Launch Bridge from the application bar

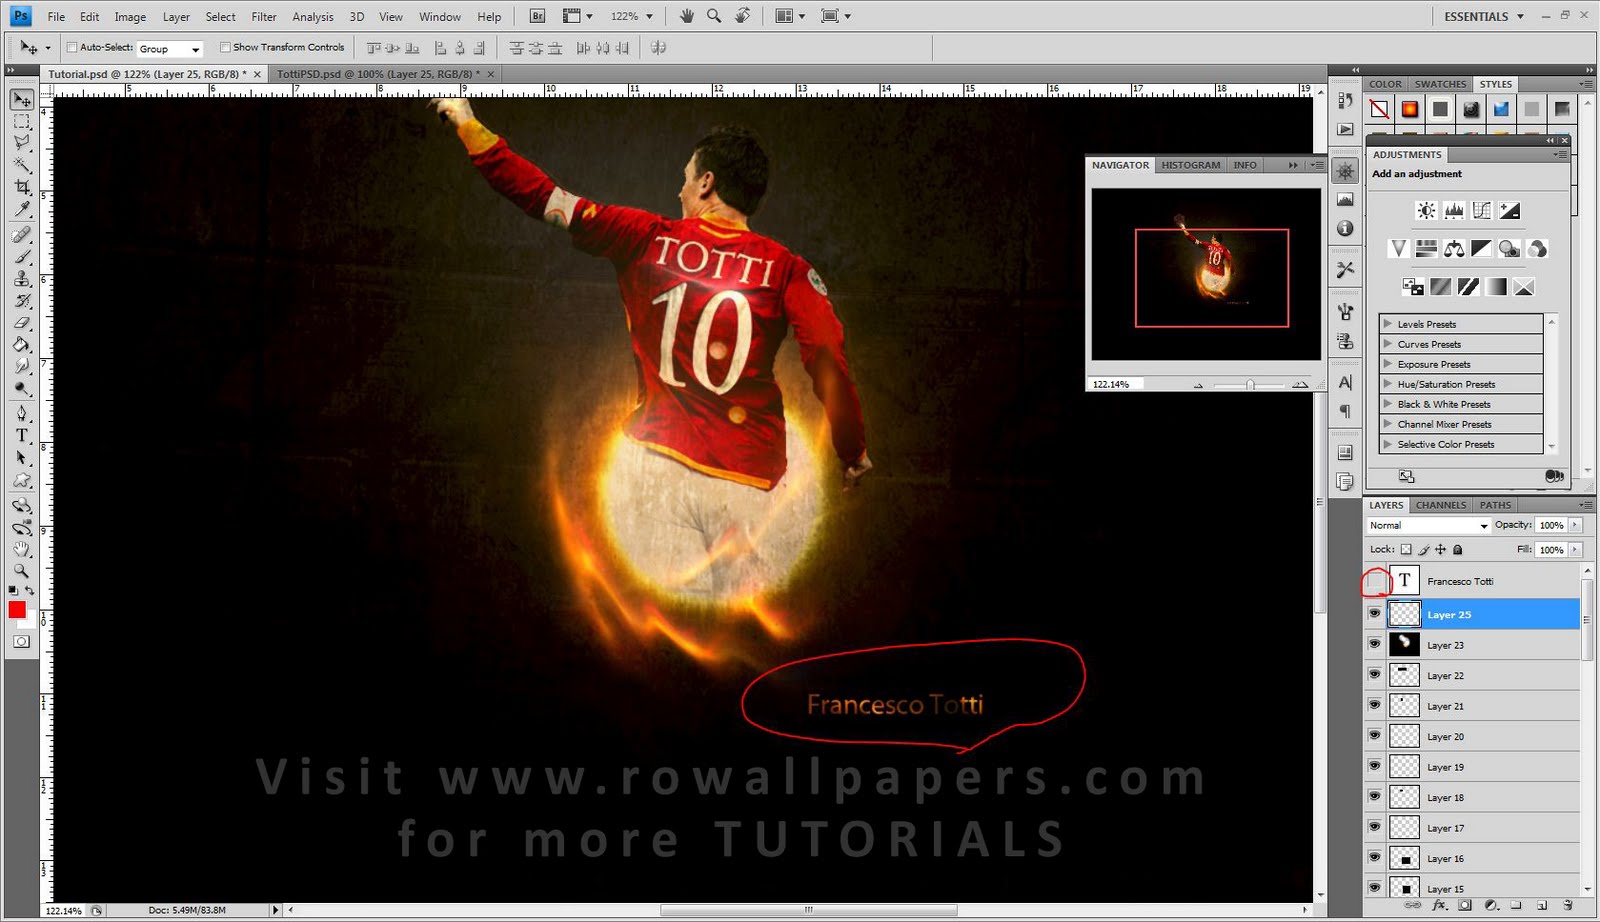pos(537,16)
